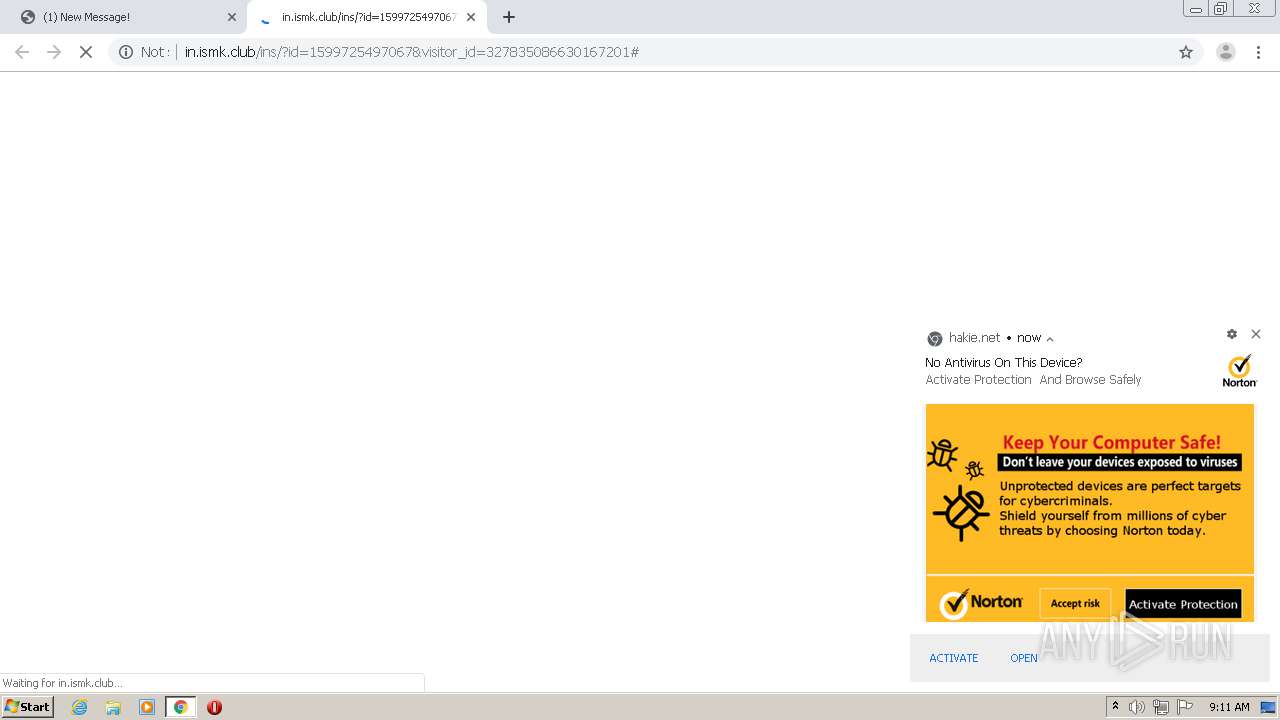Click the ACTIVATE notification action

[954, 658]
